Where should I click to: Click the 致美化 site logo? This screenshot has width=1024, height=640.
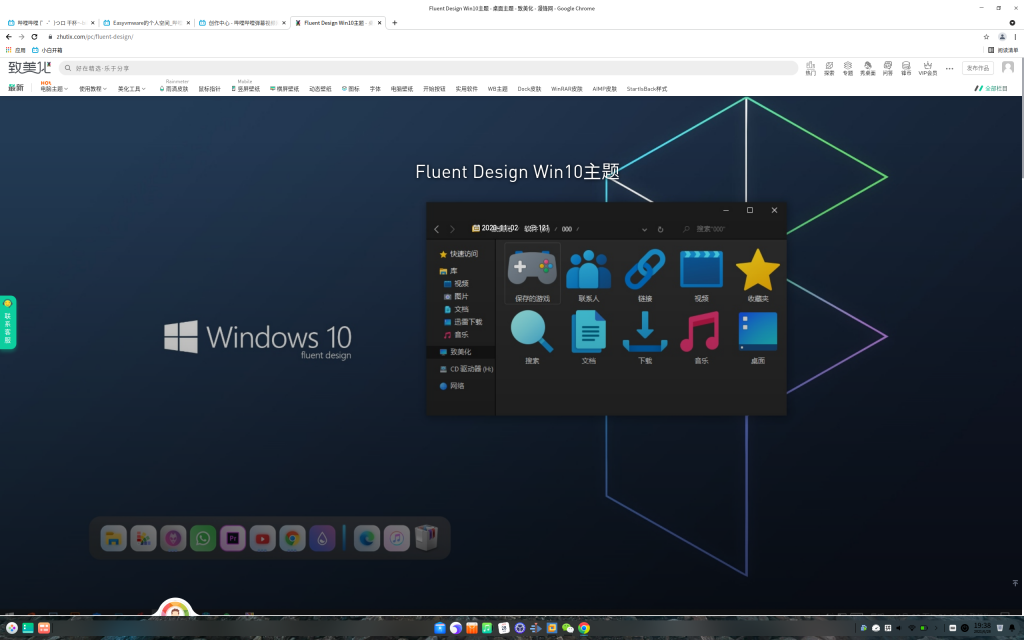29,67
